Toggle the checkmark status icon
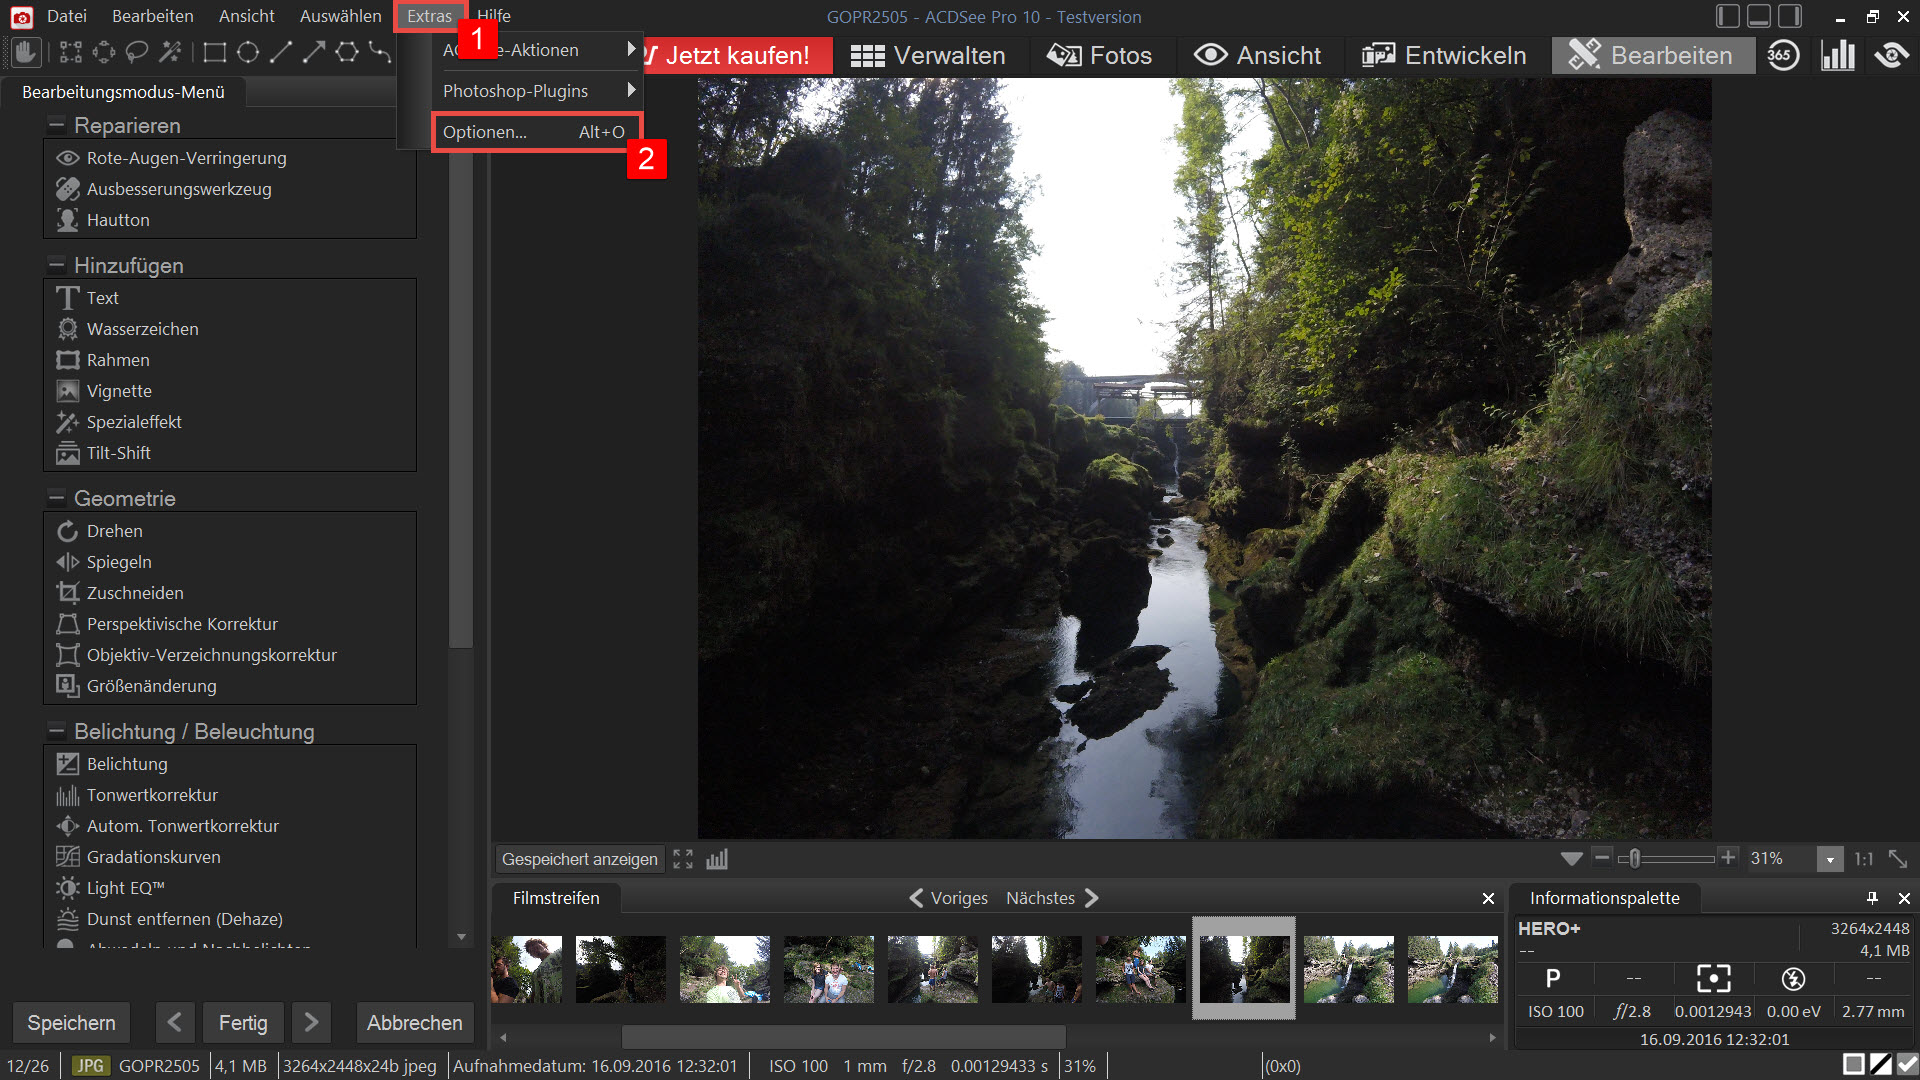The width and height of the screenshot is (1920, 1080). pyautogui.click(x=1907, y=1065)
